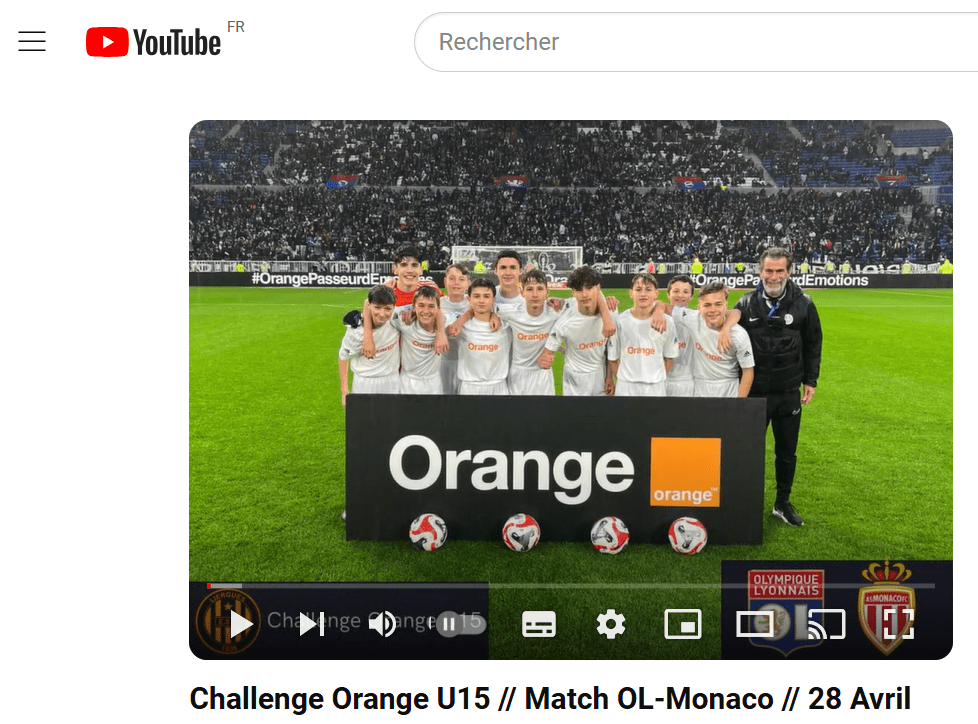978x724 pixels.
Task: Toggle the autoplay switch off
Action: pyautogui.click(x=460, y=624)
